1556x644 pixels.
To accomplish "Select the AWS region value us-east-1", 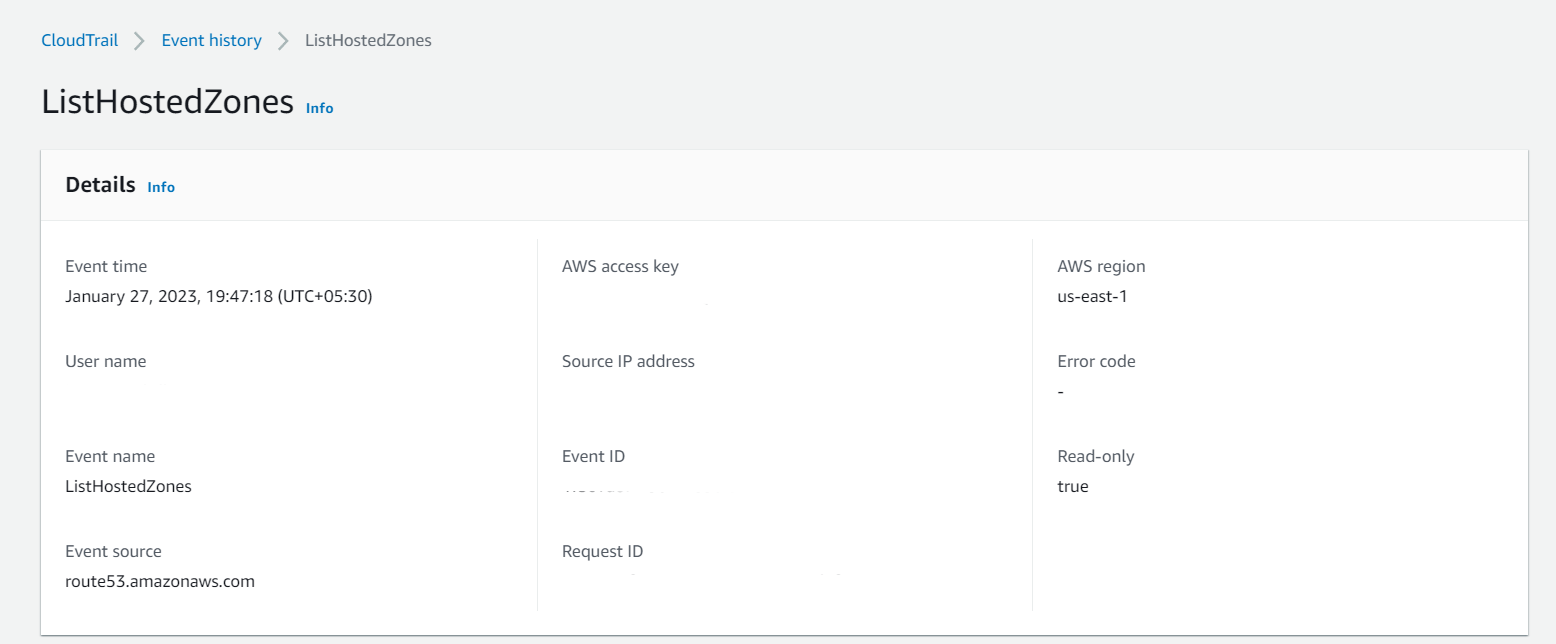I will click(x=1092, y=296).
